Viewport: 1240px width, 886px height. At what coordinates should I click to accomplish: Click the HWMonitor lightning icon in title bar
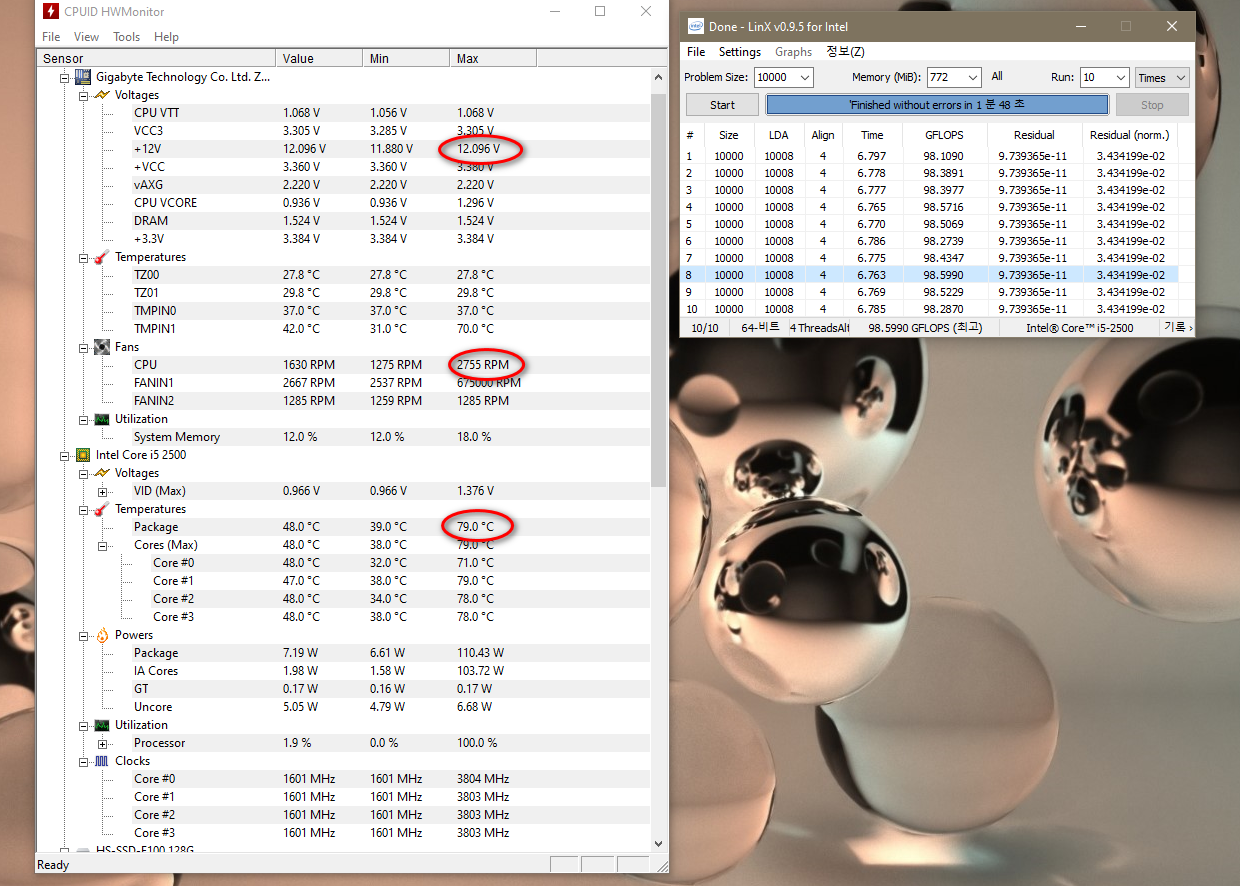click(x=51, y=12)
